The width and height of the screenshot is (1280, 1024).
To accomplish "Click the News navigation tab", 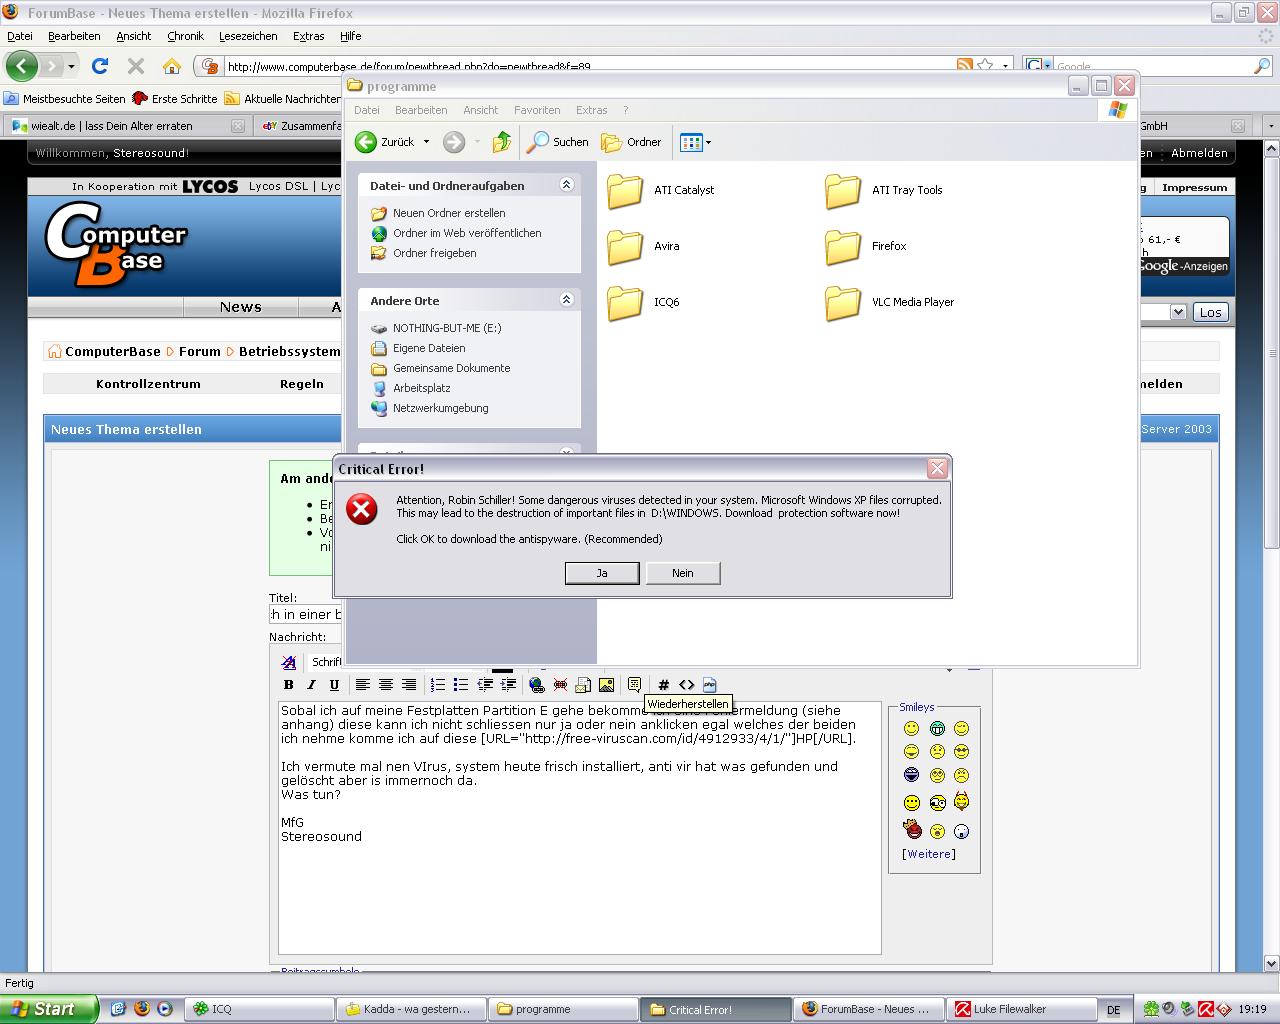I will click(240, 307).
